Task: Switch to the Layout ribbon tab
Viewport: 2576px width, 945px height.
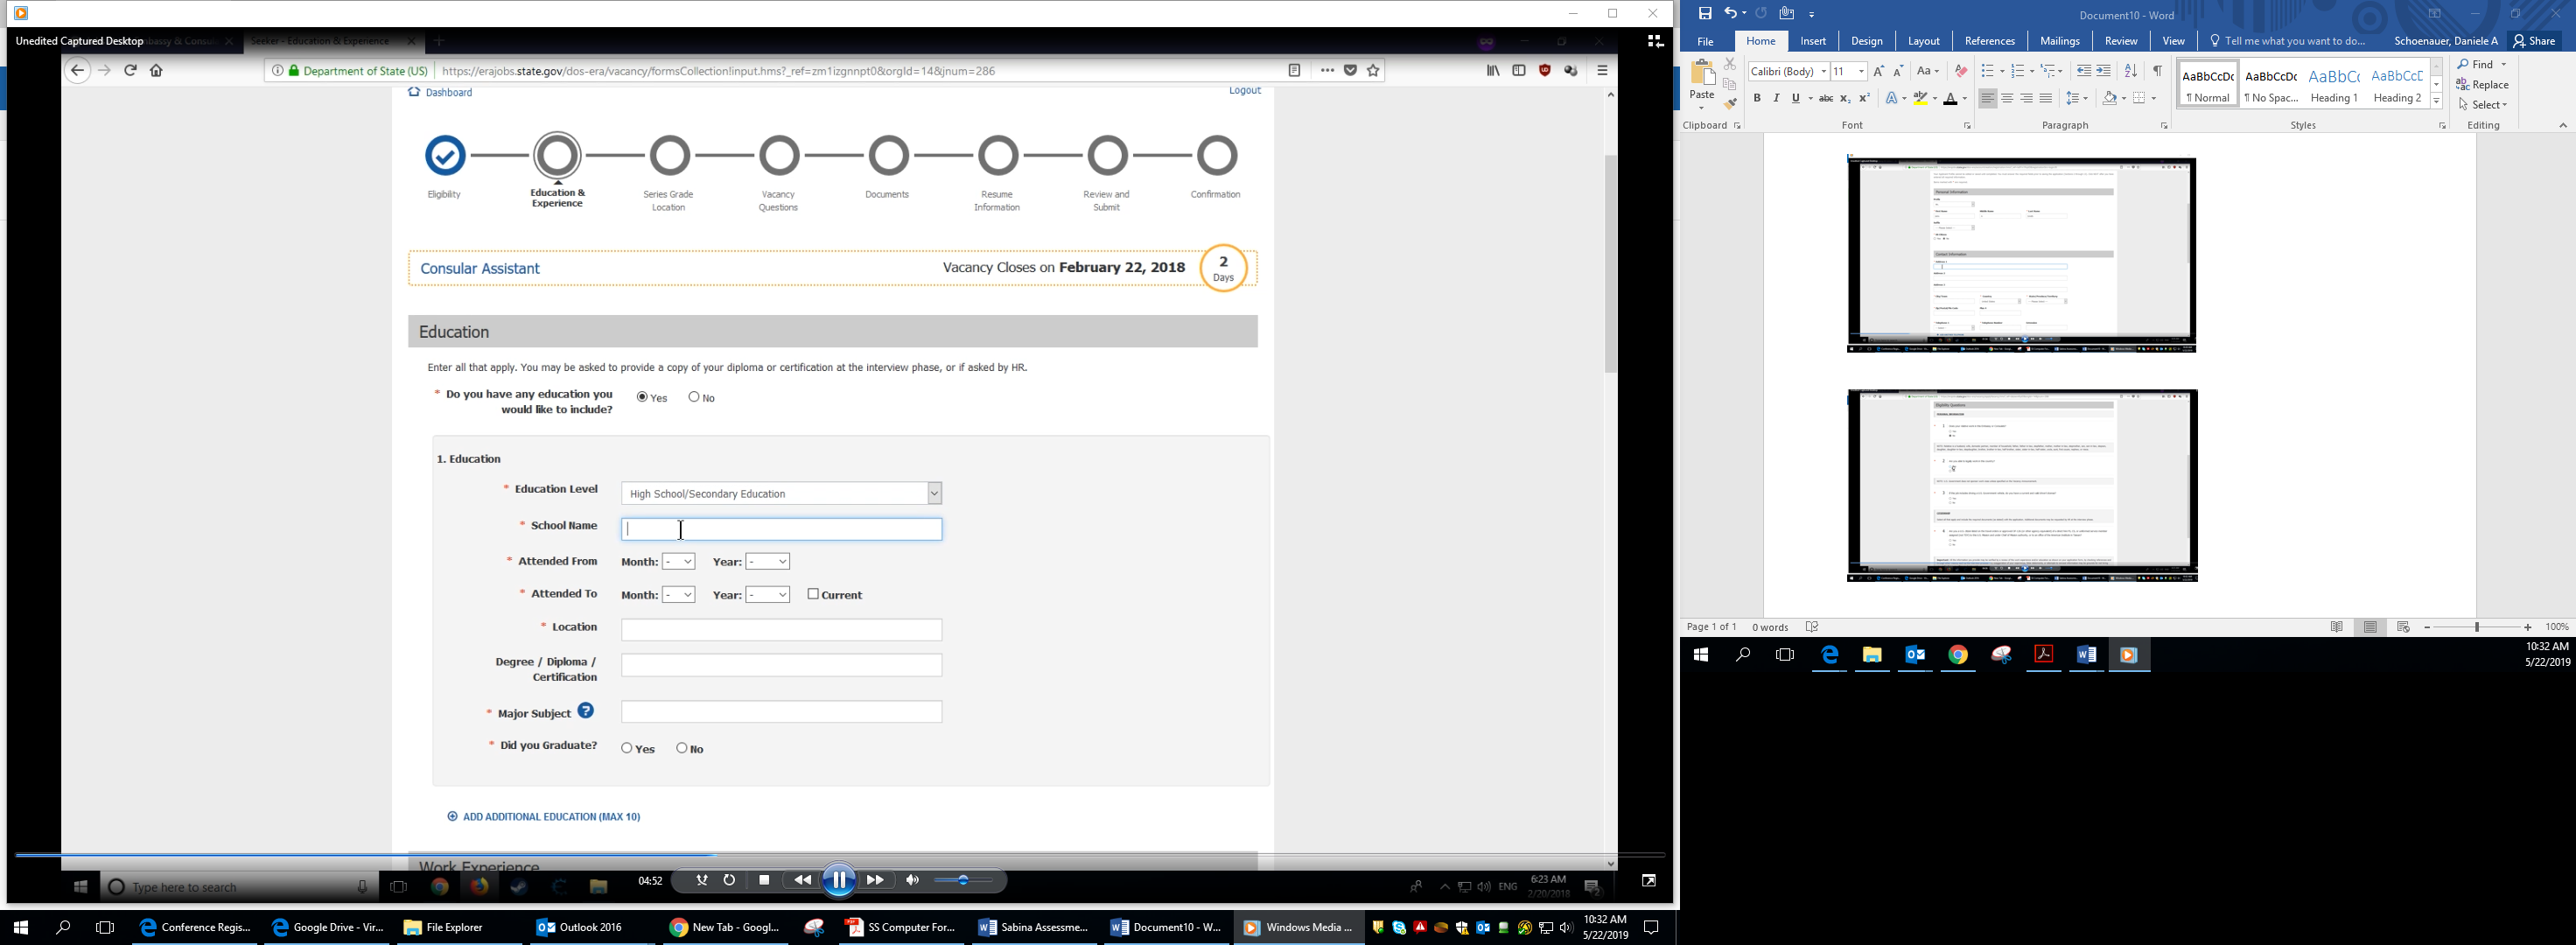Action: pos(1923,41)
